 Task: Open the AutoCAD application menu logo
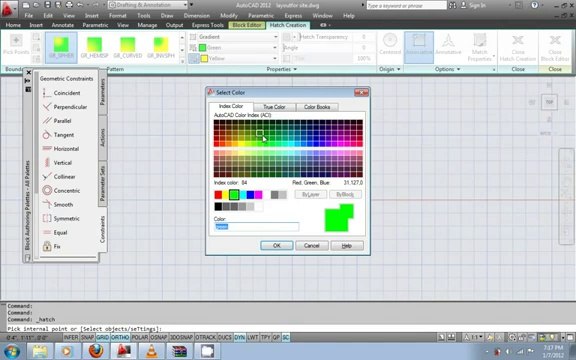tap(8, 9)
